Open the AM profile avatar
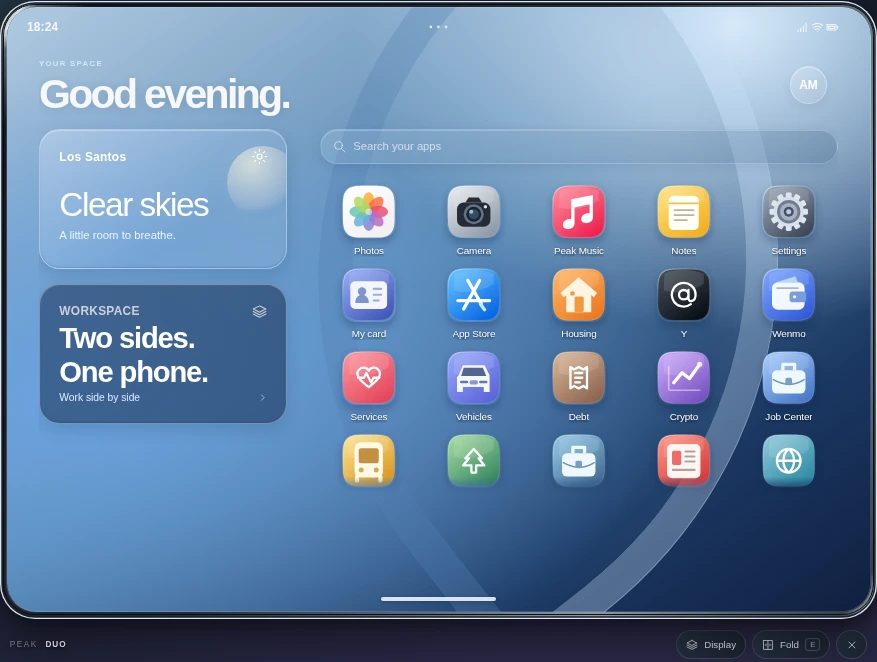 pyautogui.click(x=808, y=85)
